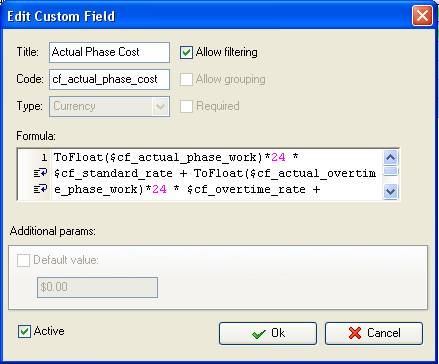Click the second line-wrap icon in formula gutter
Image resolution: width=439 pixels, height=364 pixels.
click(40, 189)
